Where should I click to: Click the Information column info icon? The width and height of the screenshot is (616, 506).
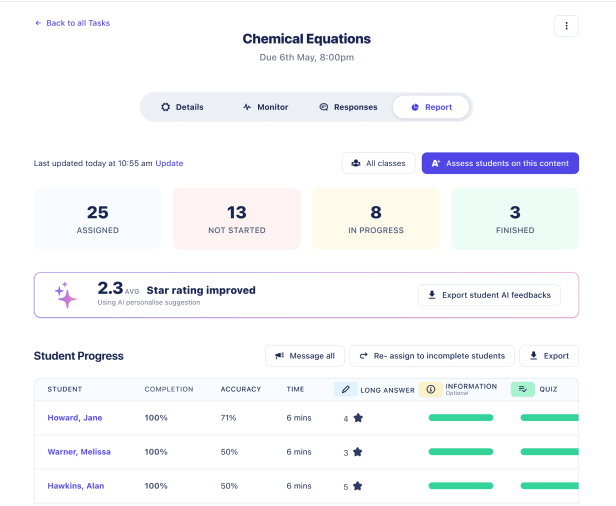pyautogui.click(x=430, y=389)
